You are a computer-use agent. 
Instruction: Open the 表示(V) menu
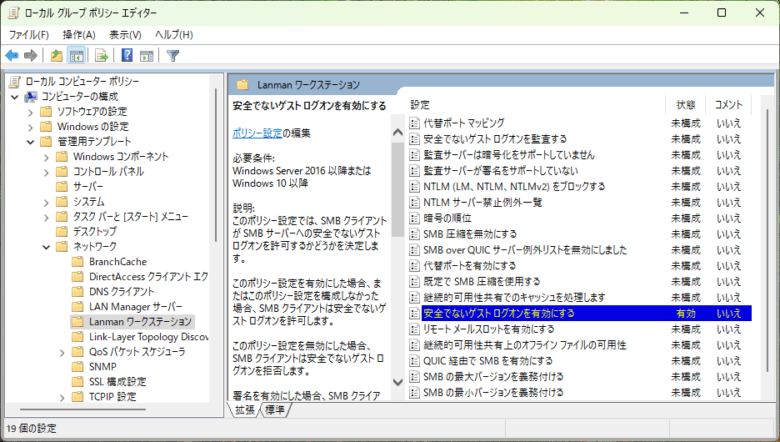pos(125,35)
